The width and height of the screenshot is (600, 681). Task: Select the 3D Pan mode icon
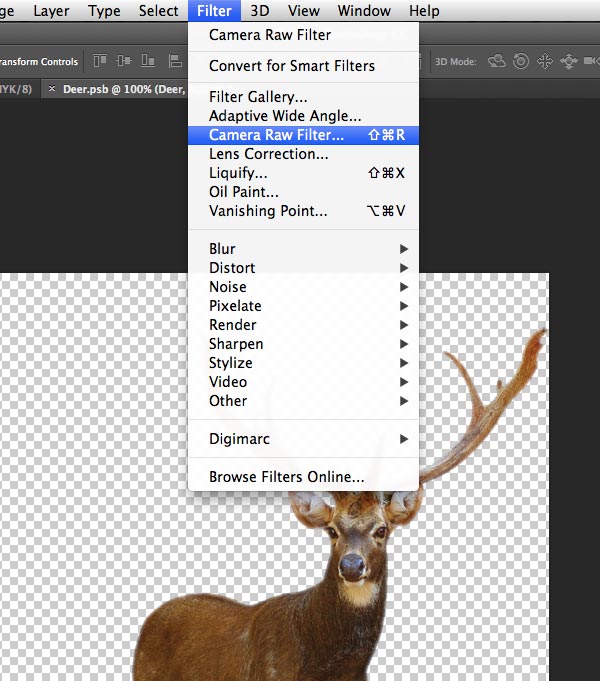coord(545,62)
